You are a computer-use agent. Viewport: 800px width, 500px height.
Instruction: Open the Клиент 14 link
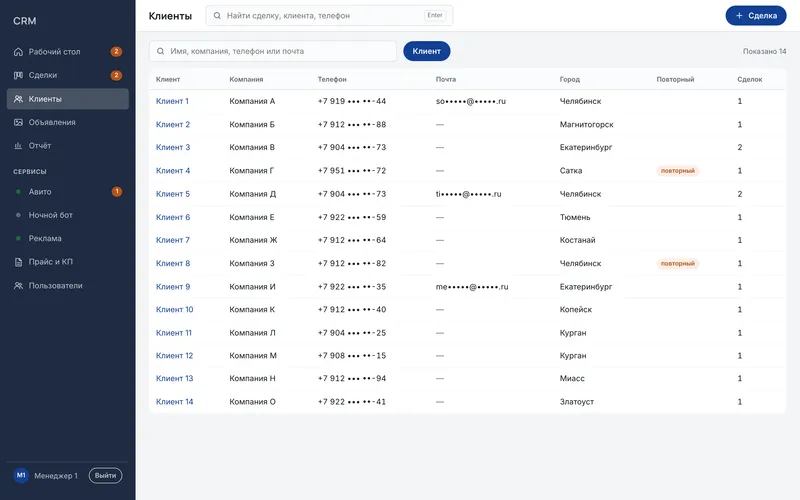[174, 402]
